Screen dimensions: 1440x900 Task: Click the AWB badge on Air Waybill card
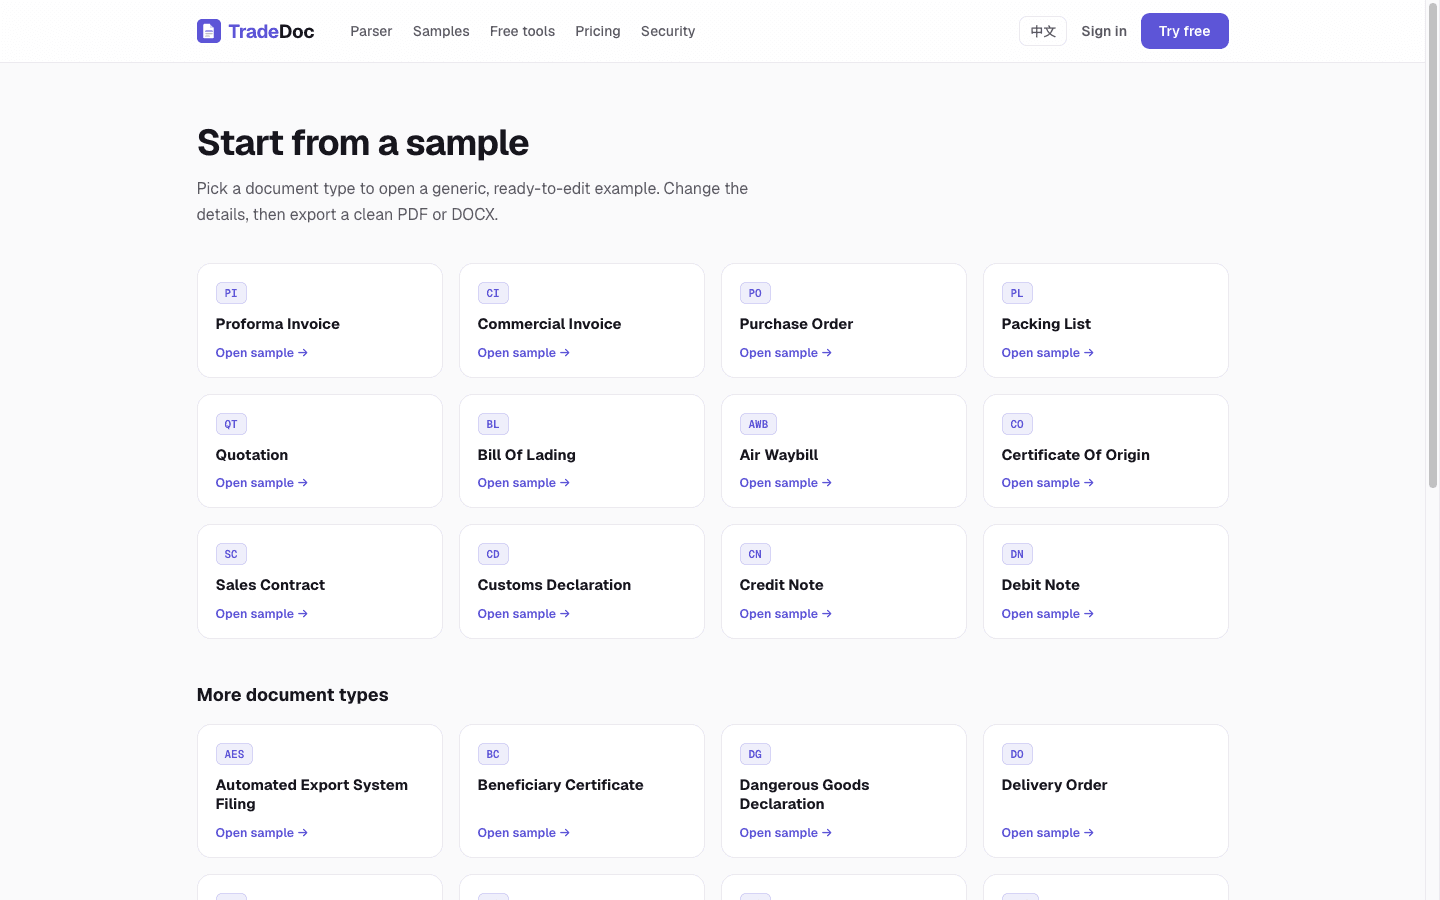click(x=758, y=424)
